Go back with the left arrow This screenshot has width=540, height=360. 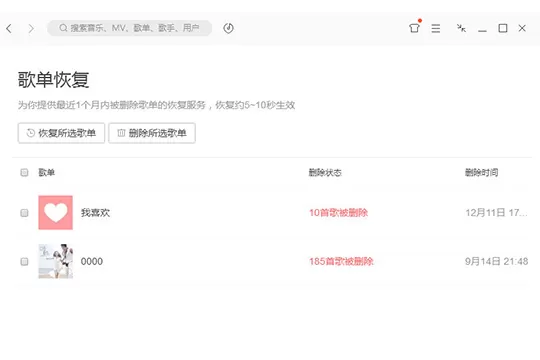pyautogui.click(x=9, y=28)
